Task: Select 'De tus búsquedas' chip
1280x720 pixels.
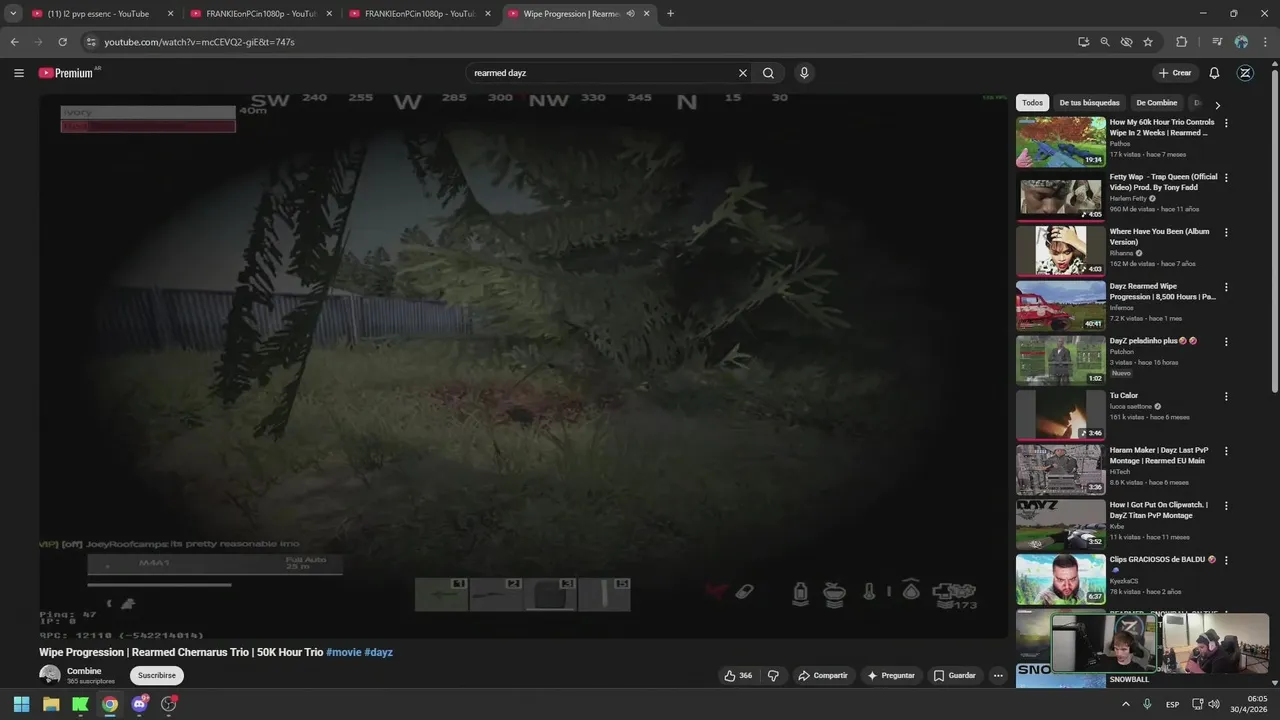Action: point(1090,103)
